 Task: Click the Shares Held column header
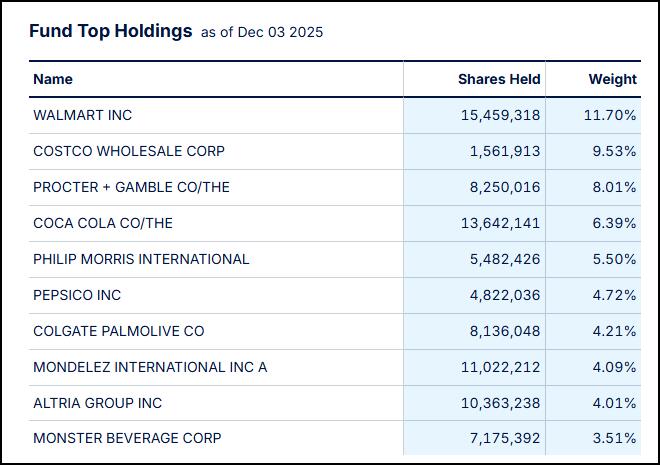coord(499,79)
